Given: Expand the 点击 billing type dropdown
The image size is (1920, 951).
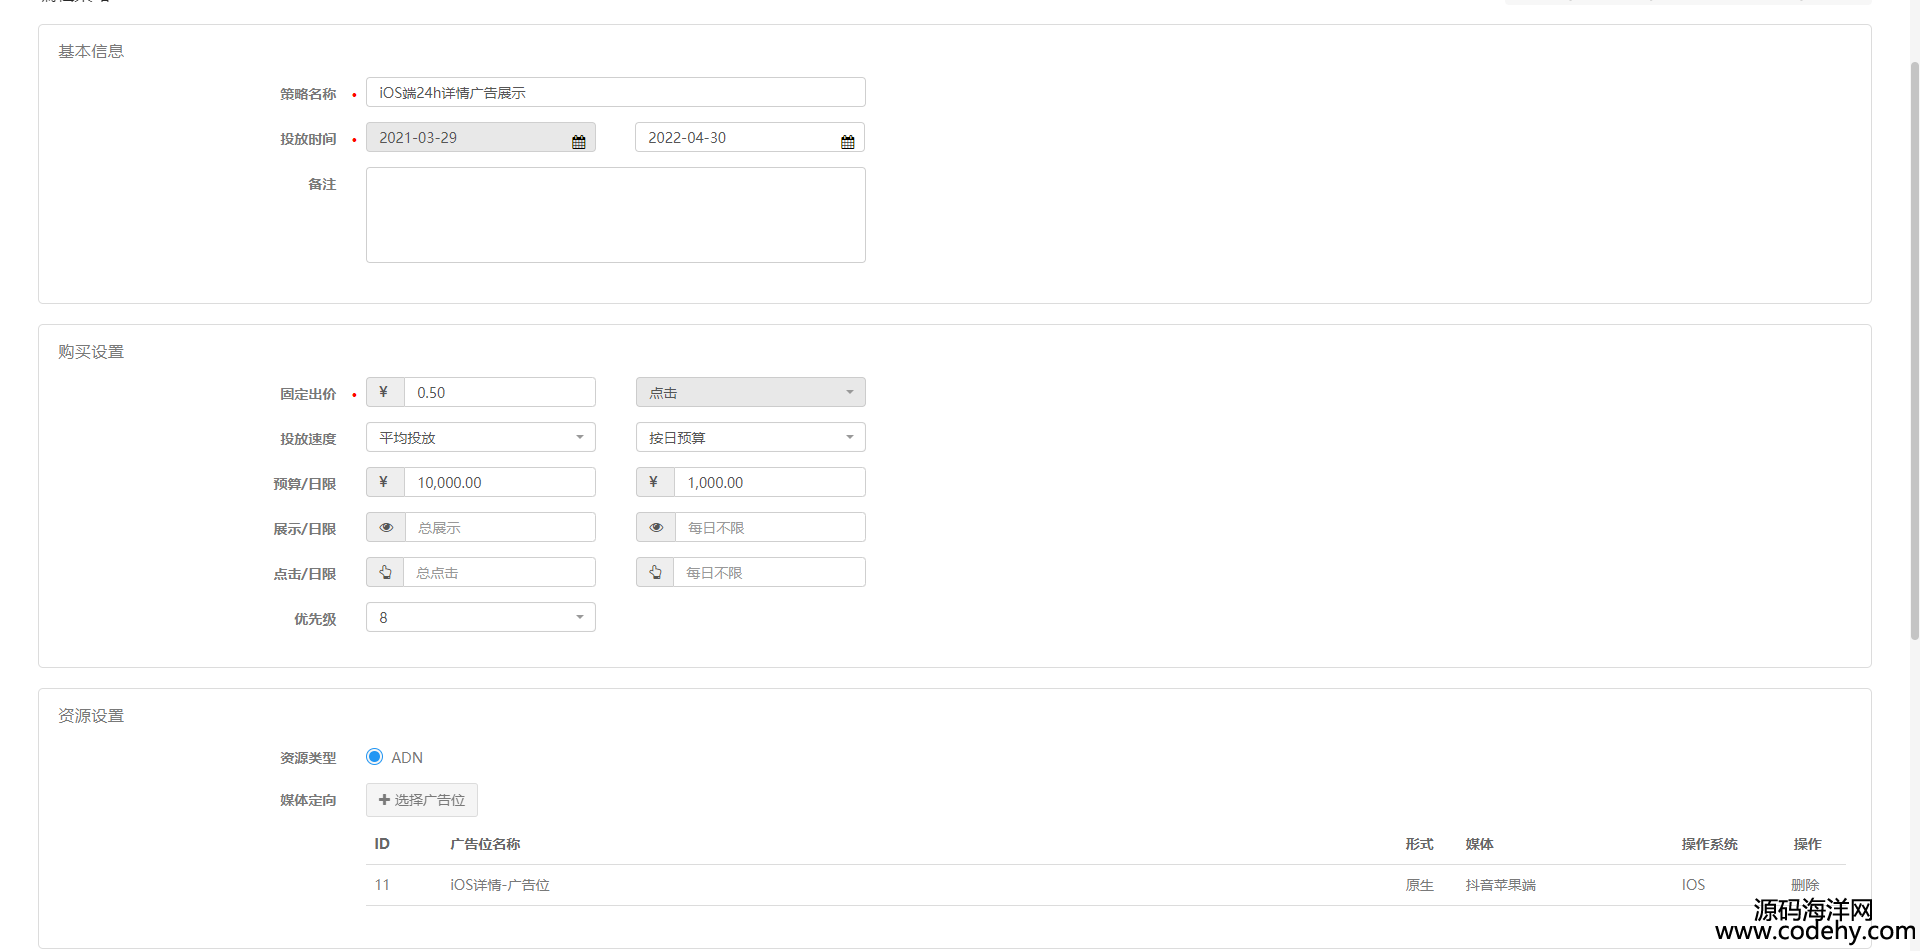Looking at the screenshot, I should tap(750, 392).
